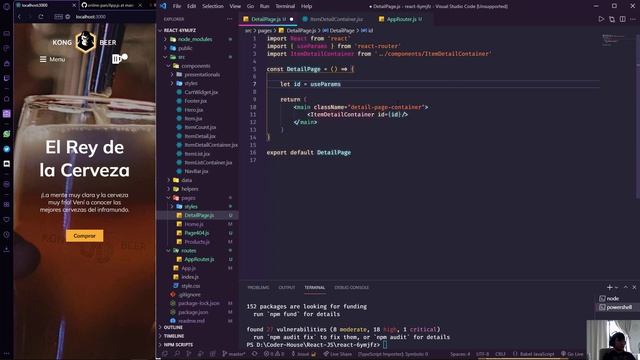Open WhatsApp in the browser sidebar

pos(7,134)
